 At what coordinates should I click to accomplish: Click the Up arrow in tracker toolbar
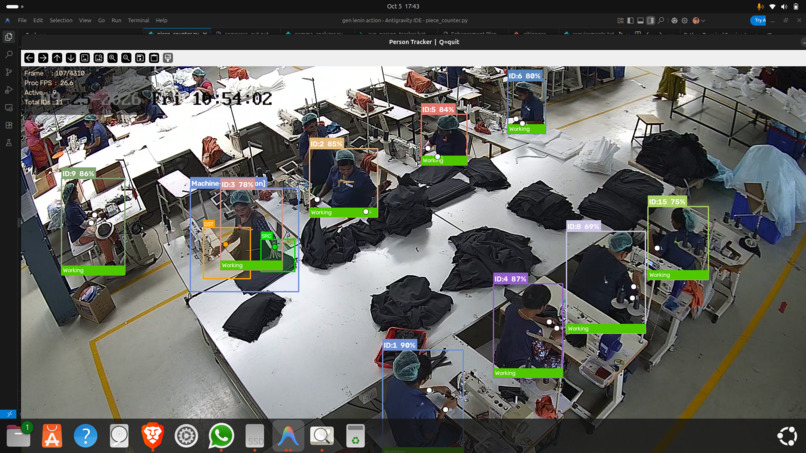tap(57, 58)
